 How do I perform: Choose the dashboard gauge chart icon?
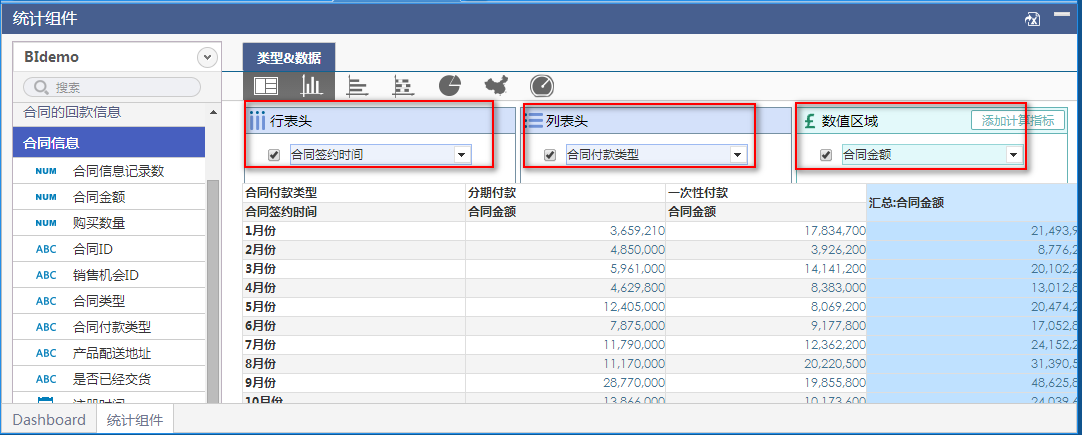coord(541,86)
